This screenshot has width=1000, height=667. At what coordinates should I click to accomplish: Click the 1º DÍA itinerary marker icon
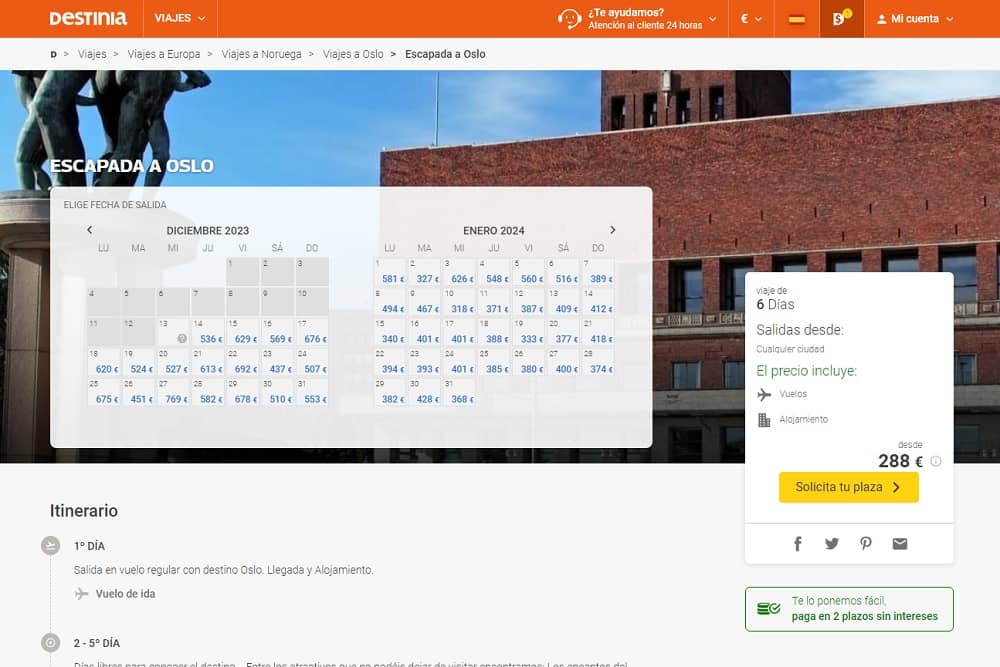tap(50, 545)
